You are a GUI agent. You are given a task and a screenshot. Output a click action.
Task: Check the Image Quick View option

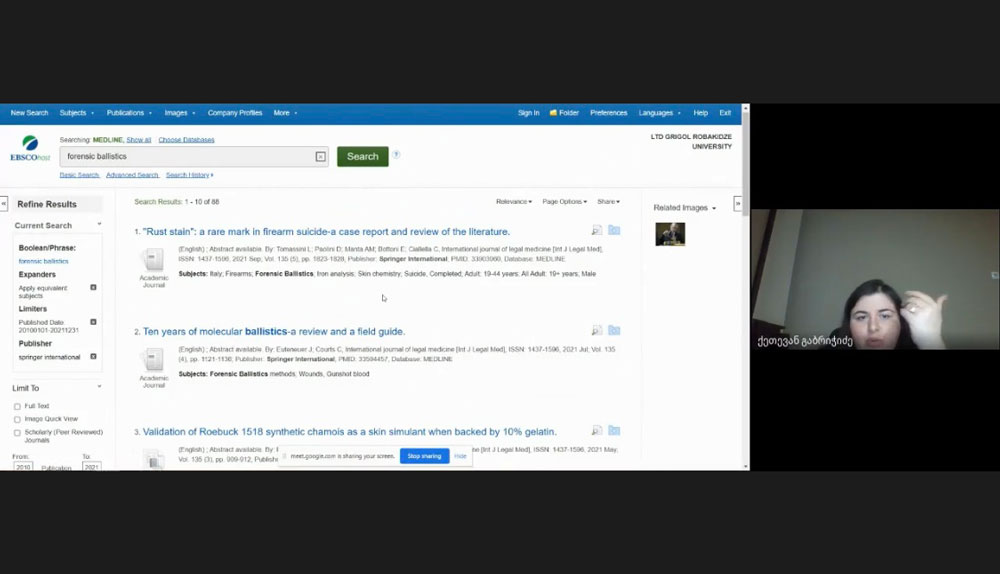[x=17, y=419]
